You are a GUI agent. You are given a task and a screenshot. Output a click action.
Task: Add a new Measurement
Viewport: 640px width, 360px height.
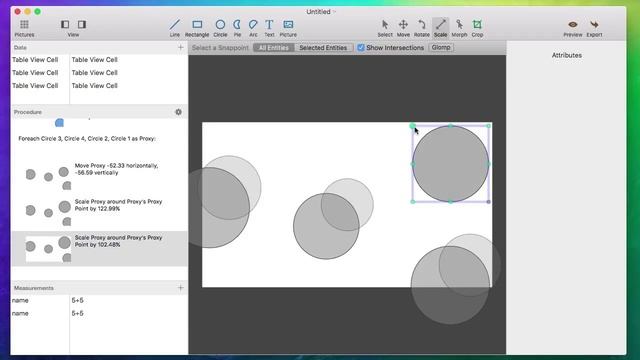coord(180,288)
